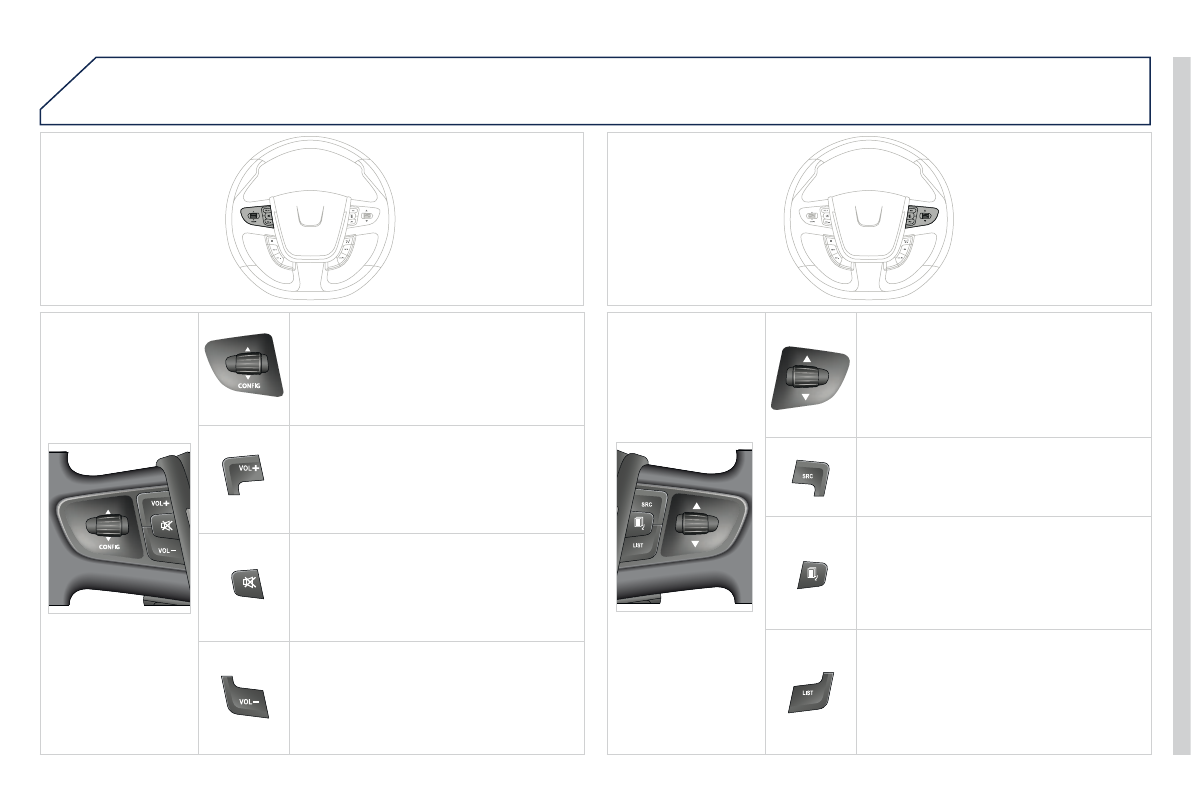Open the right control pad close-up photo
1191x794 pixels.
(684, 527)
